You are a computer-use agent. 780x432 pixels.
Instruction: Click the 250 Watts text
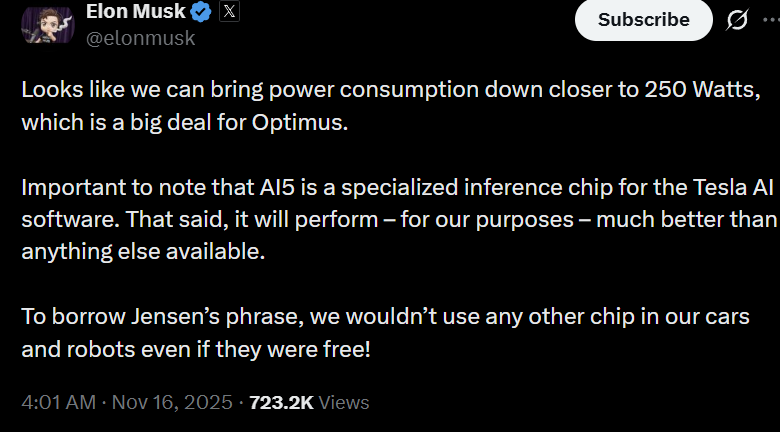pos(709,89)
